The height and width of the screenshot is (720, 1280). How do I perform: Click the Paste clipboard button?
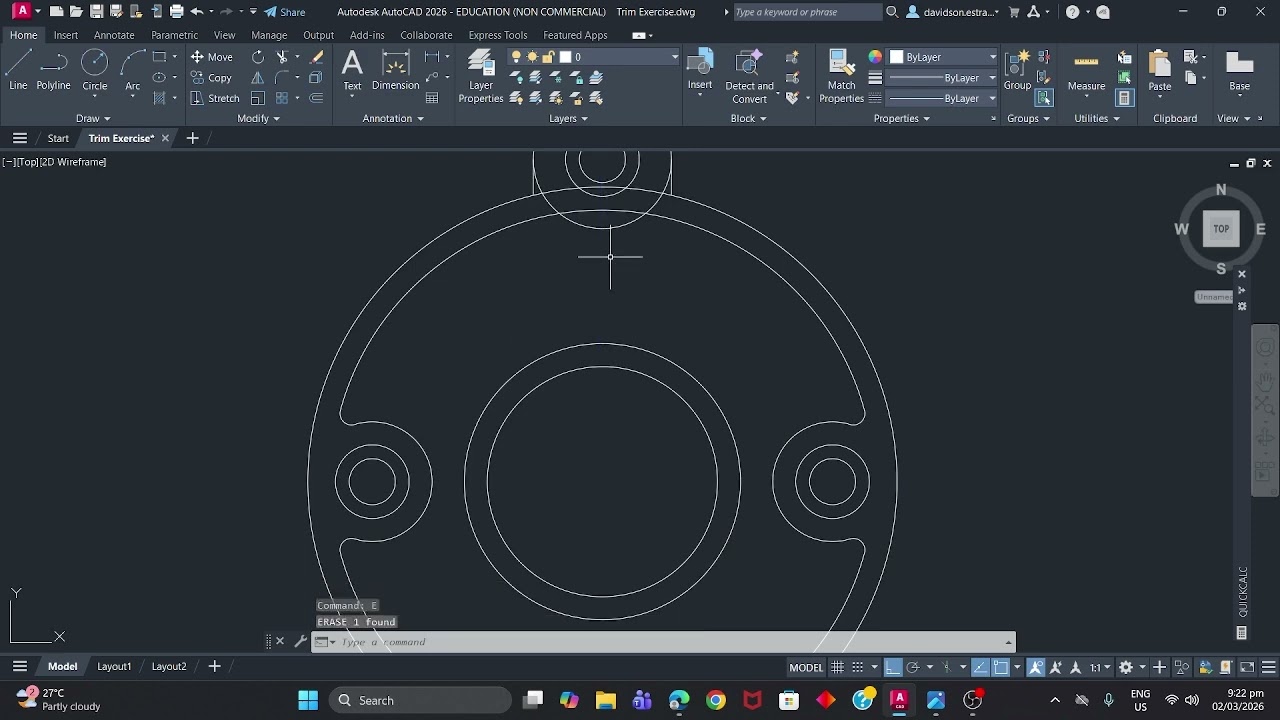click(1160, 70)
